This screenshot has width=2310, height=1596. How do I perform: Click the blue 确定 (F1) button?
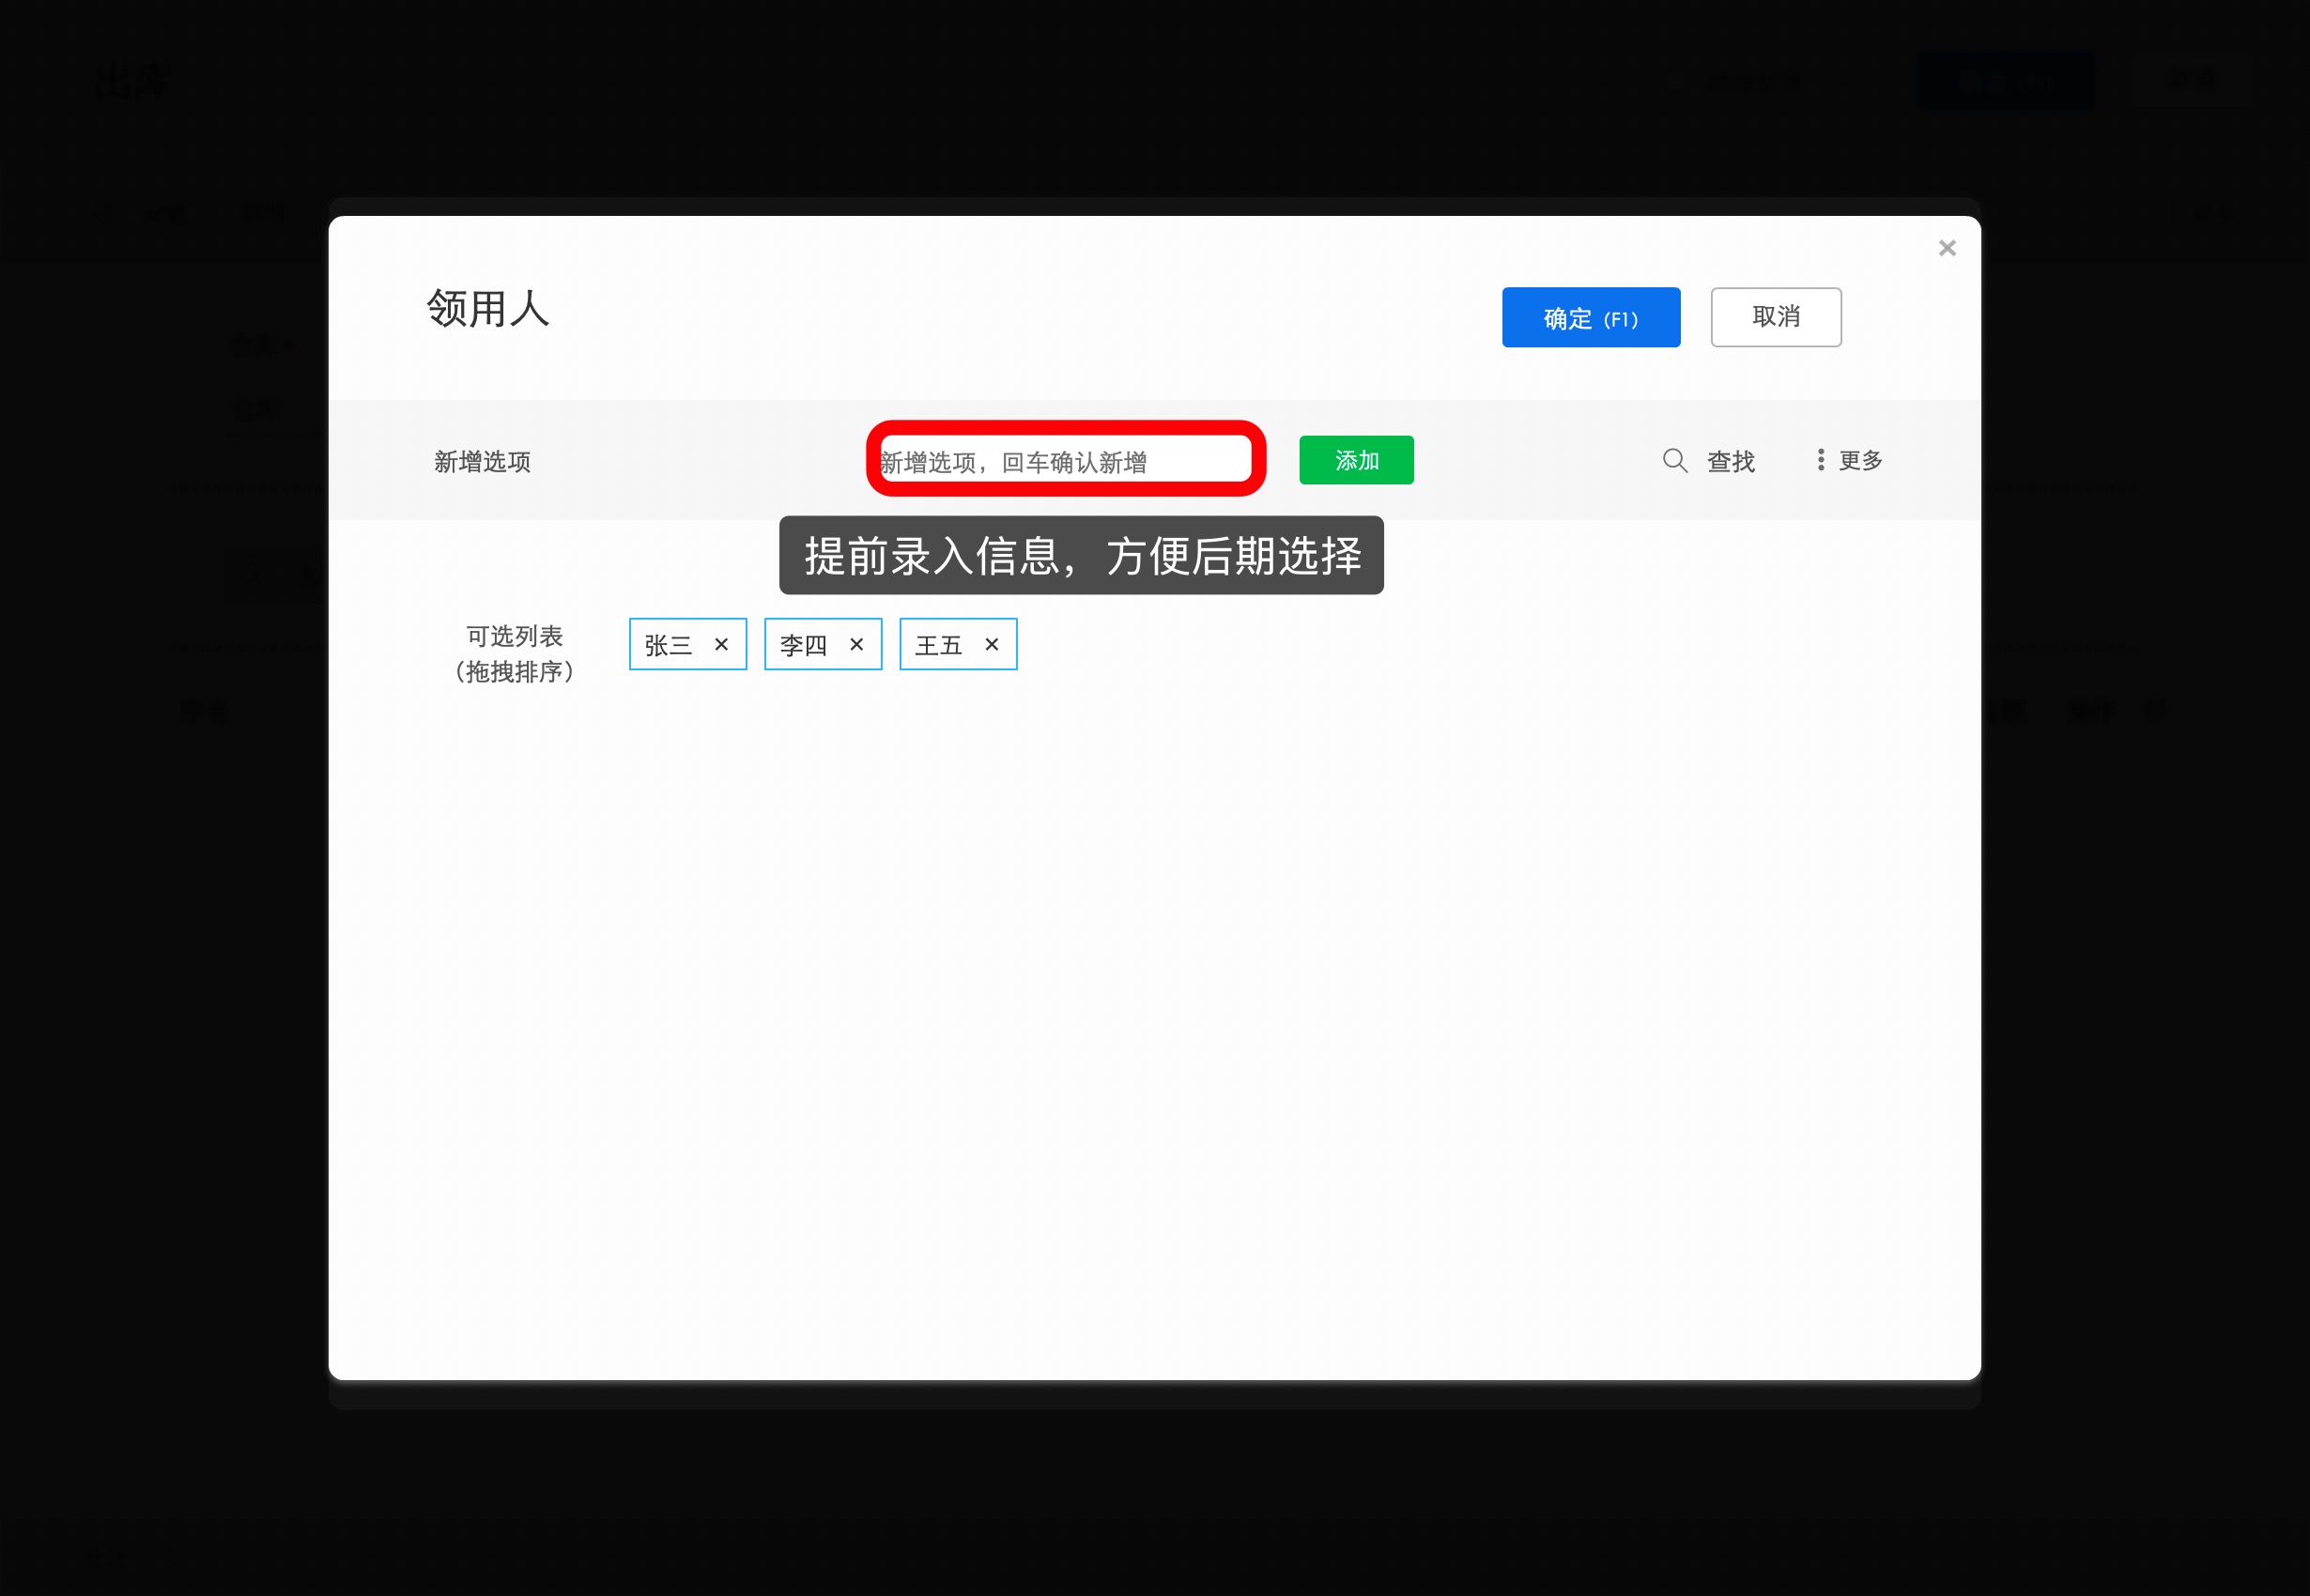click(x=1590, y=318)
